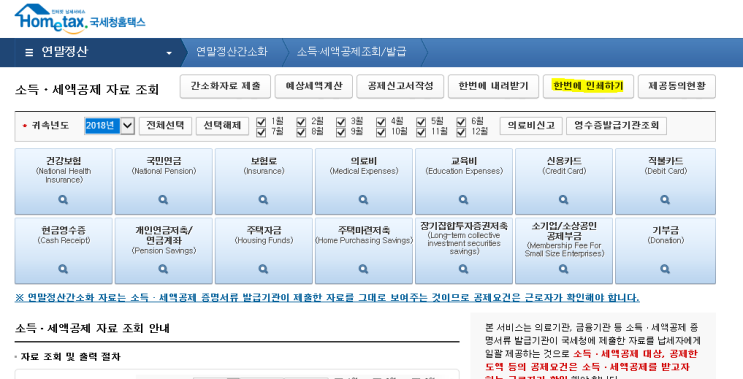
Task: Go to 소득·세액공제조회/발급 breadcrumb tab
Action: coord(352,52)
